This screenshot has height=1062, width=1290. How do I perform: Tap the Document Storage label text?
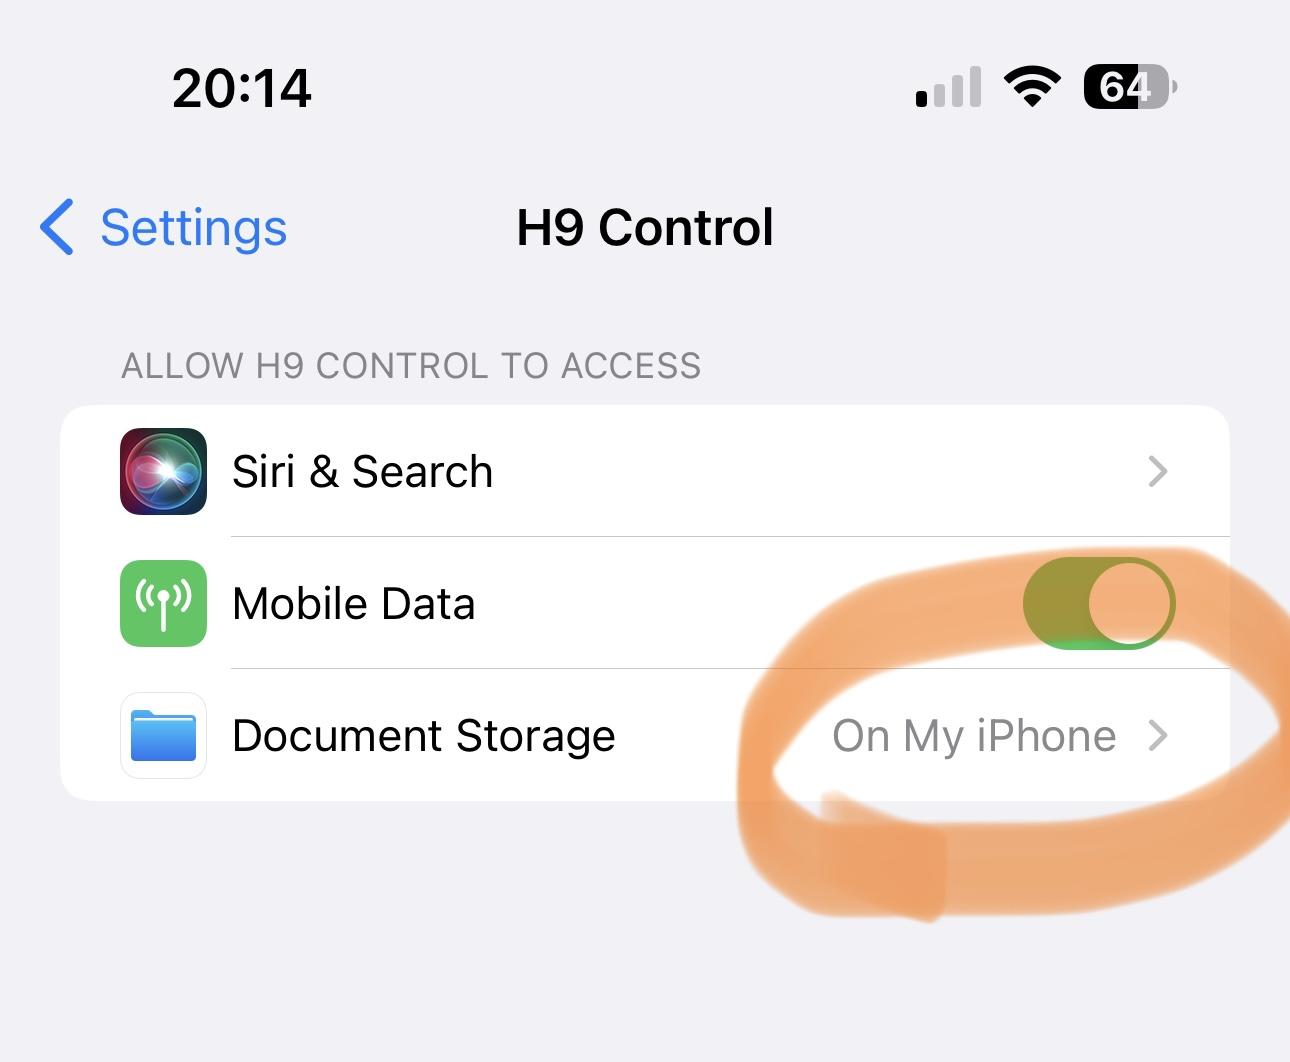(424, 736)
